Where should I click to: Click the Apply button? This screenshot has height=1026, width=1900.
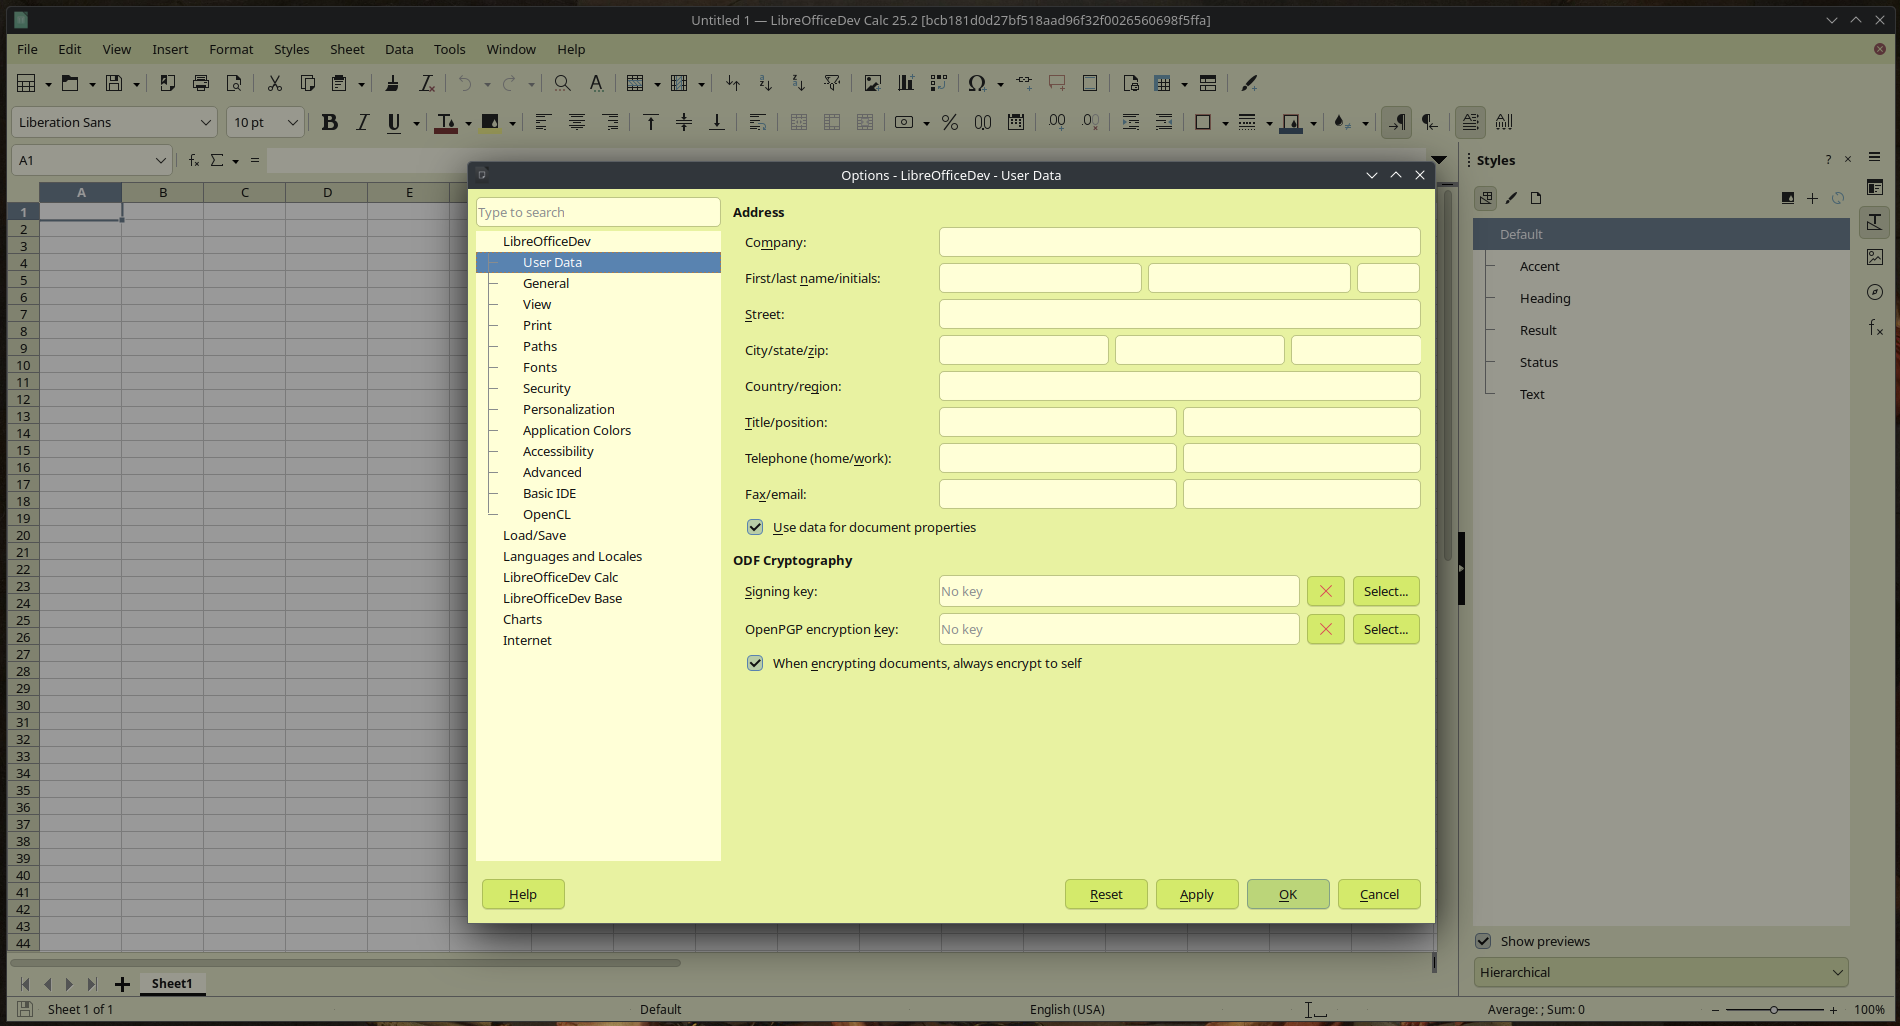1197,894
